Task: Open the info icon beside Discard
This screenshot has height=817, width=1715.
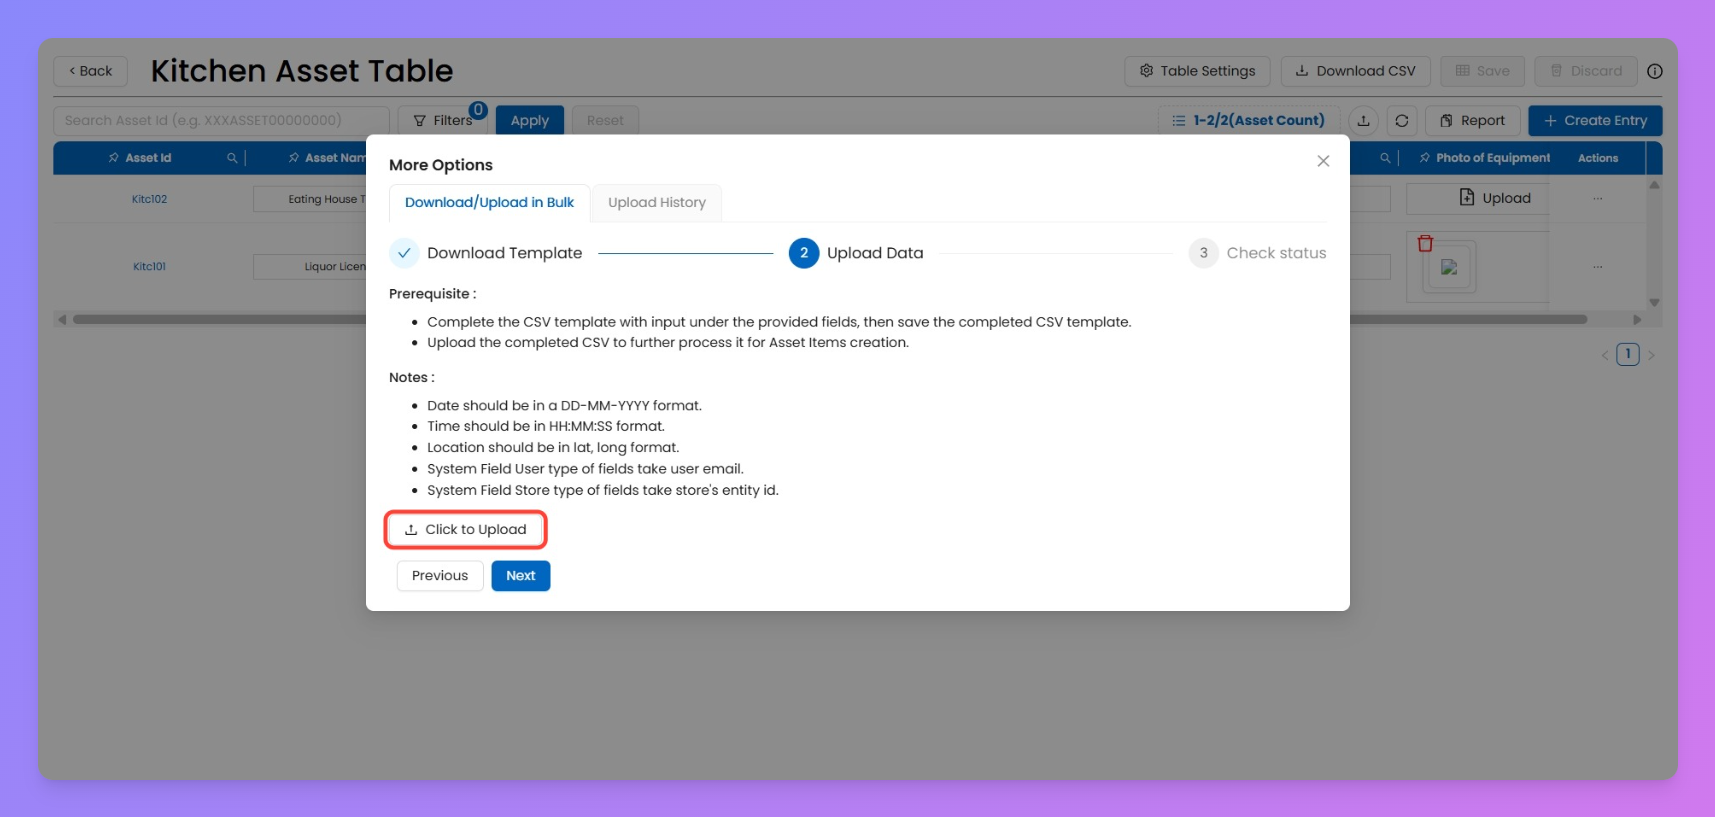Action: click(x=1655, y=71)
